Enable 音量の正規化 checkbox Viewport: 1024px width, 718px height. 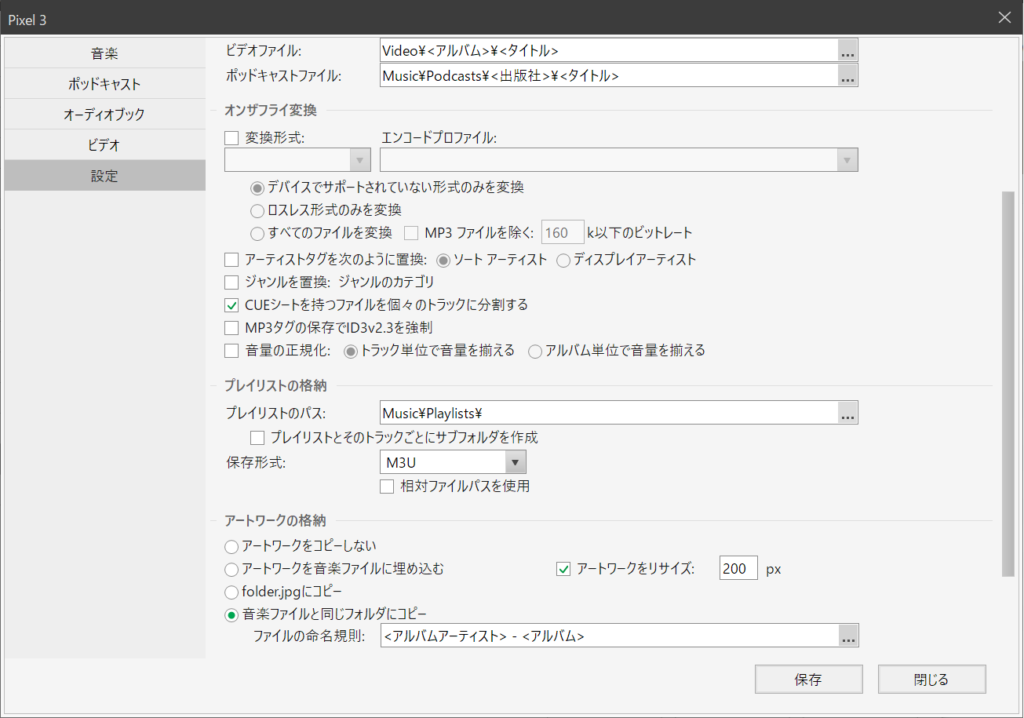click(x=231, y=351)
